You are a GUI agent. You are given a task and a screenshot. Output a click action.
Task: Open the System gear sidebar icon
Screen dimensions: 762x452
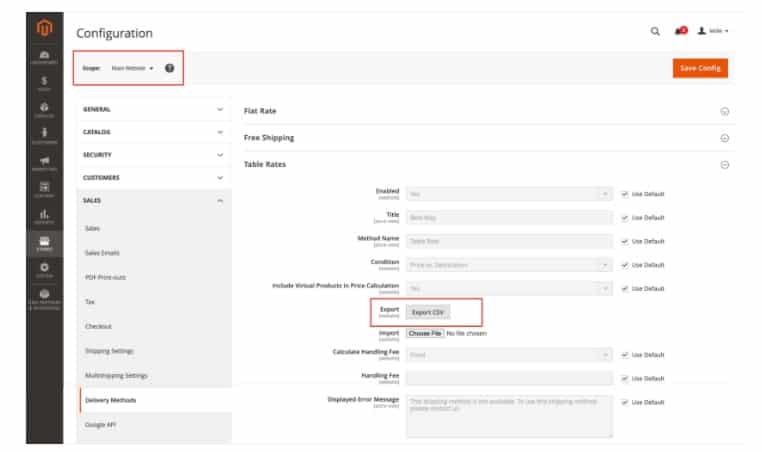click(x=44, y=270)
